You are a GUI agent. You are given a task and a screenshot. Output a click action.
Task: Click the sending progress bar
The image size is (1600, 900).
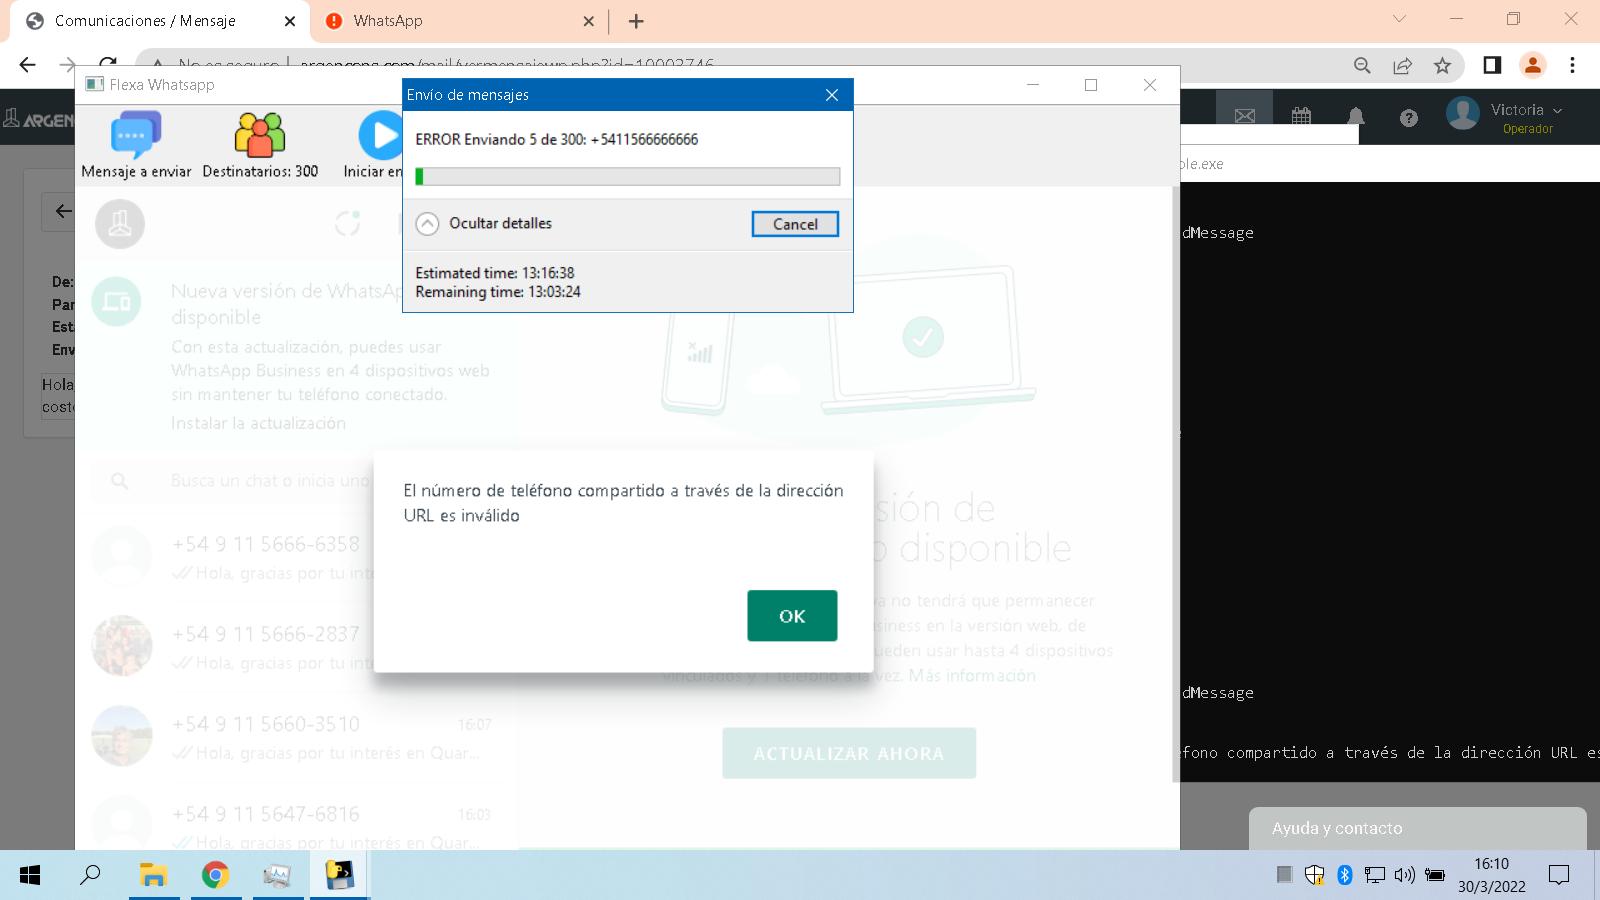point(628,176)
